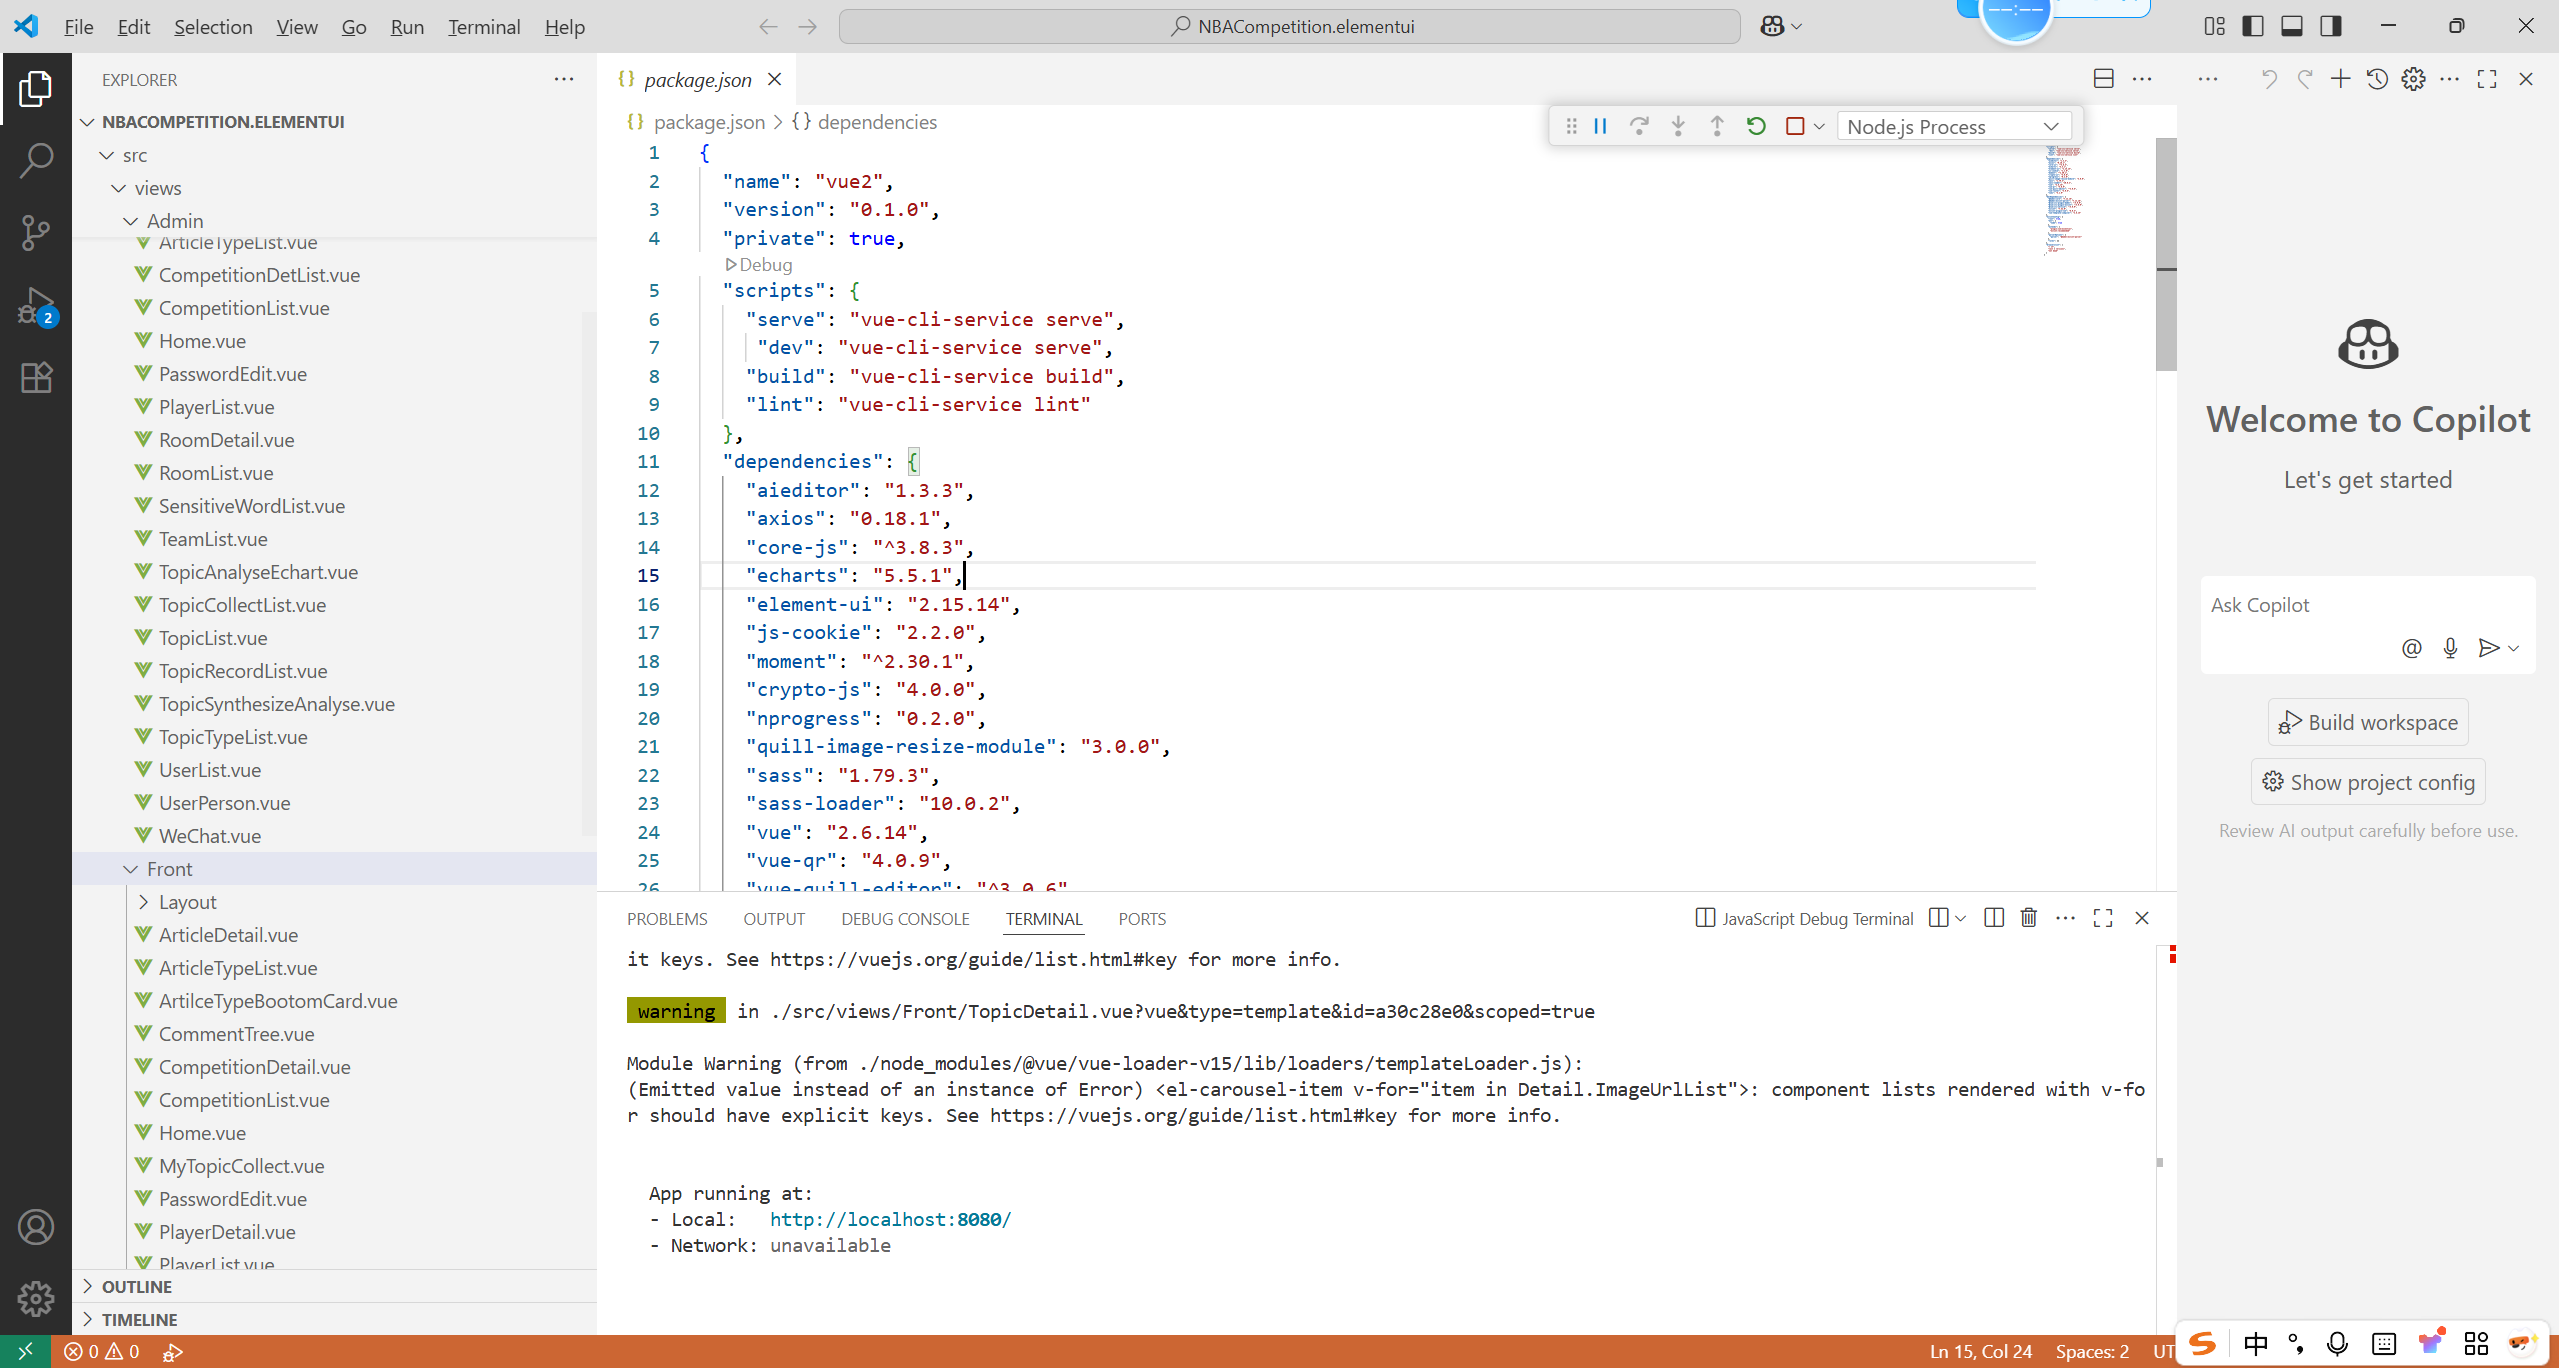Click the errors and warnings status item
This screenshot has height=1368, width=2559.
(x=101, y=1352)
